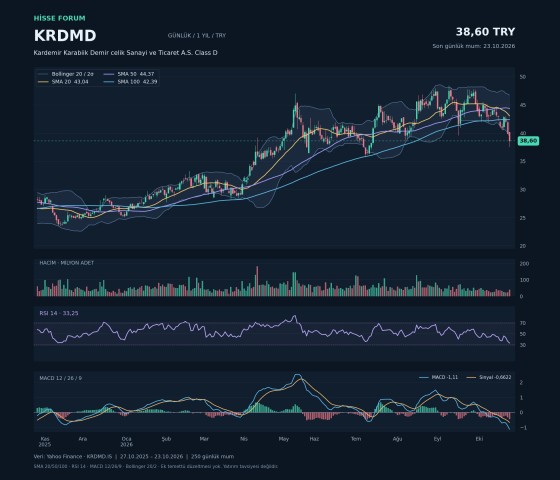Image resolution: width=560 pixels, height=480 pixels.
Task: Click the SMA 50 44,37 legend entry
Action: (x=129, y=74)
